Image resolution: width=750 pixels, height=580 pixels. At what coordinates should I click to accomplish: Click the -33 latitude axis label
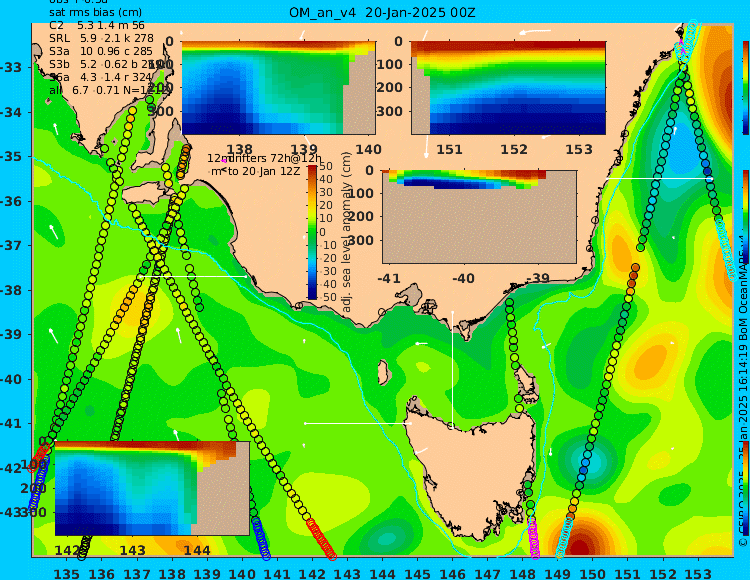(11, 66)
